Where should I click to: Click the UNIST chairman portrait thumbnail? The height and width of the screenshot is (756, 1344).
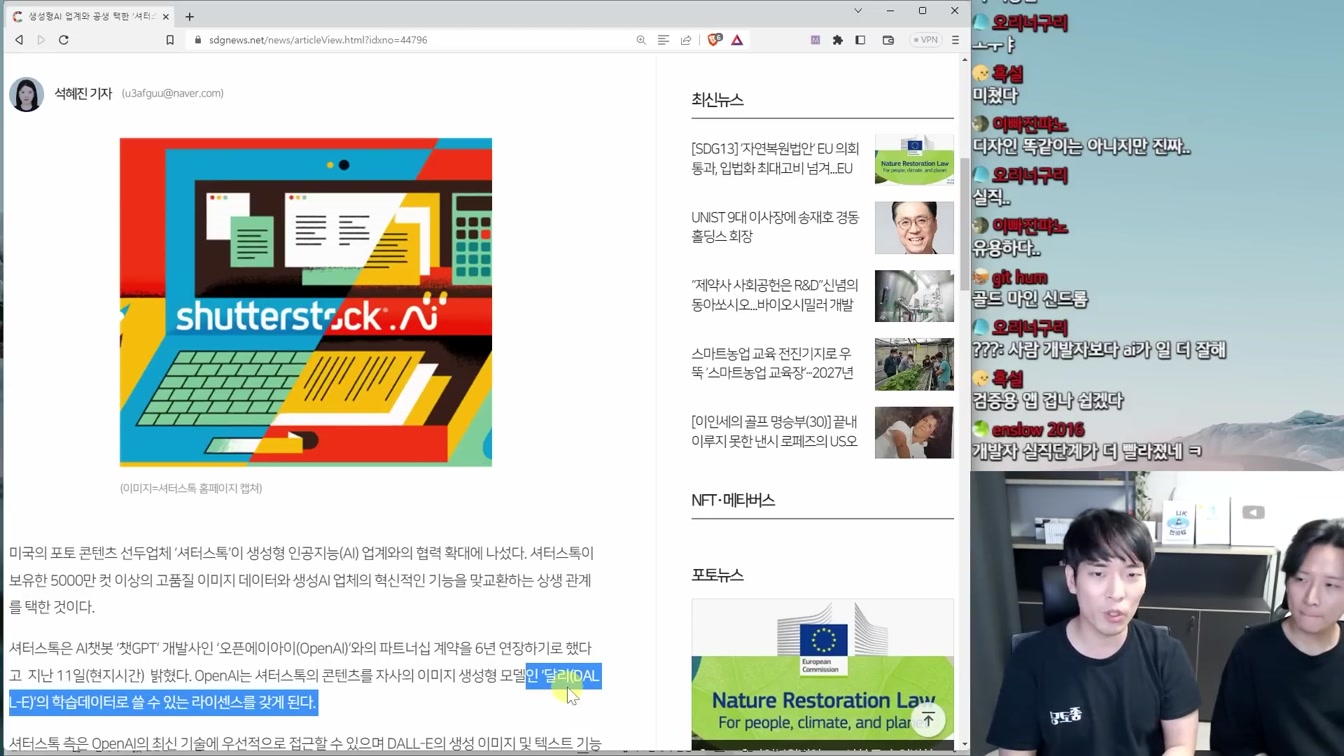pos(914,227)
